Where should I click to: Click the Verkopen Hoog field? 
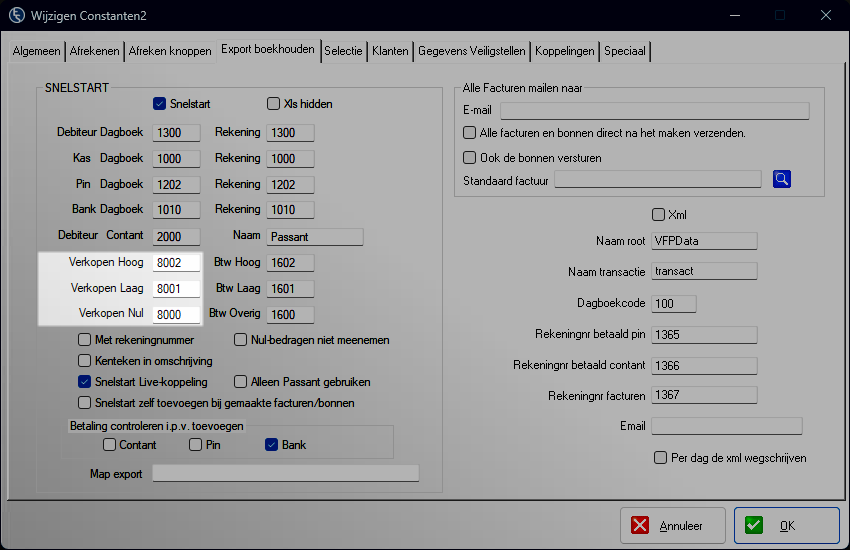coord(176,263)
